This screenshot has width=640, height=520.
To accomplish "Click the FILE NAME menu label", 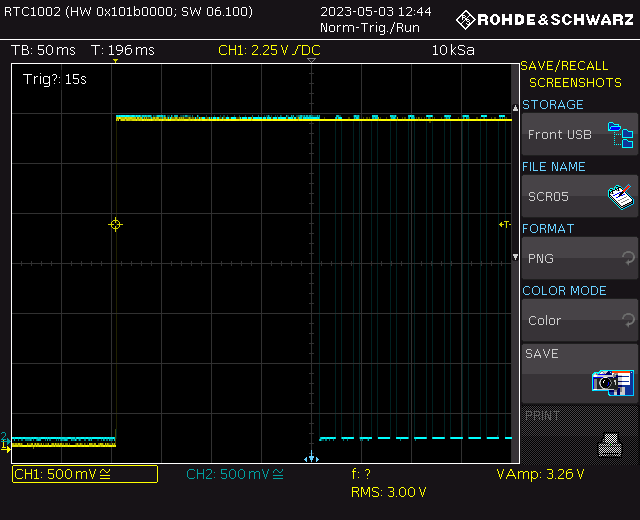I will pos(554,167).
